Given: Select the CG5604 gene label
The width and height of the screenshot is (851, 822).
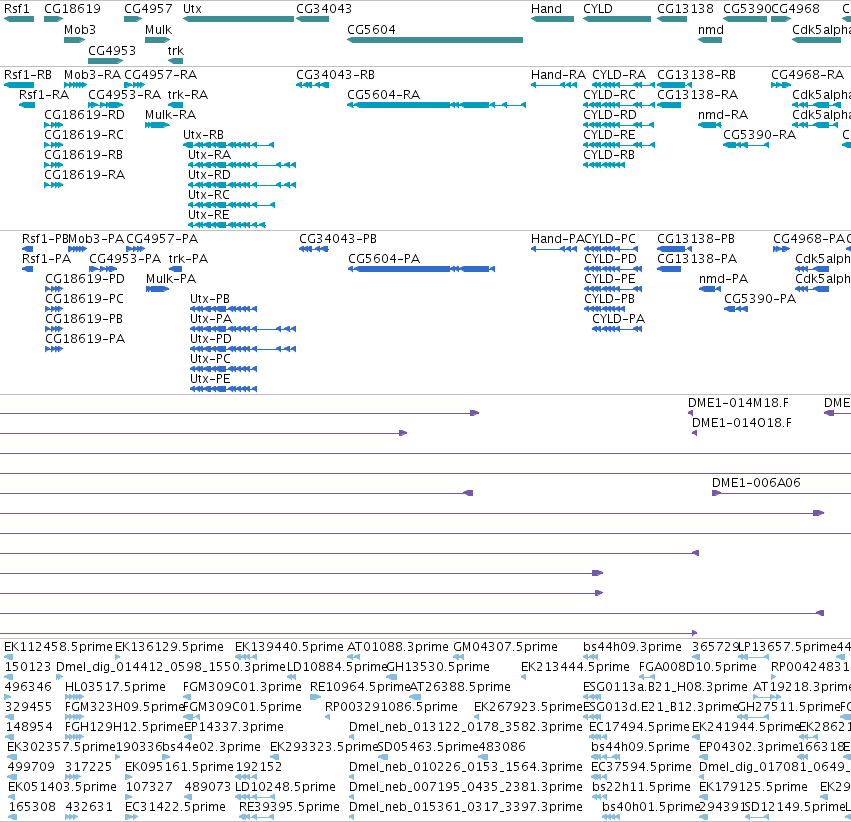Looking at the screenshot, I should click(371, 30).
